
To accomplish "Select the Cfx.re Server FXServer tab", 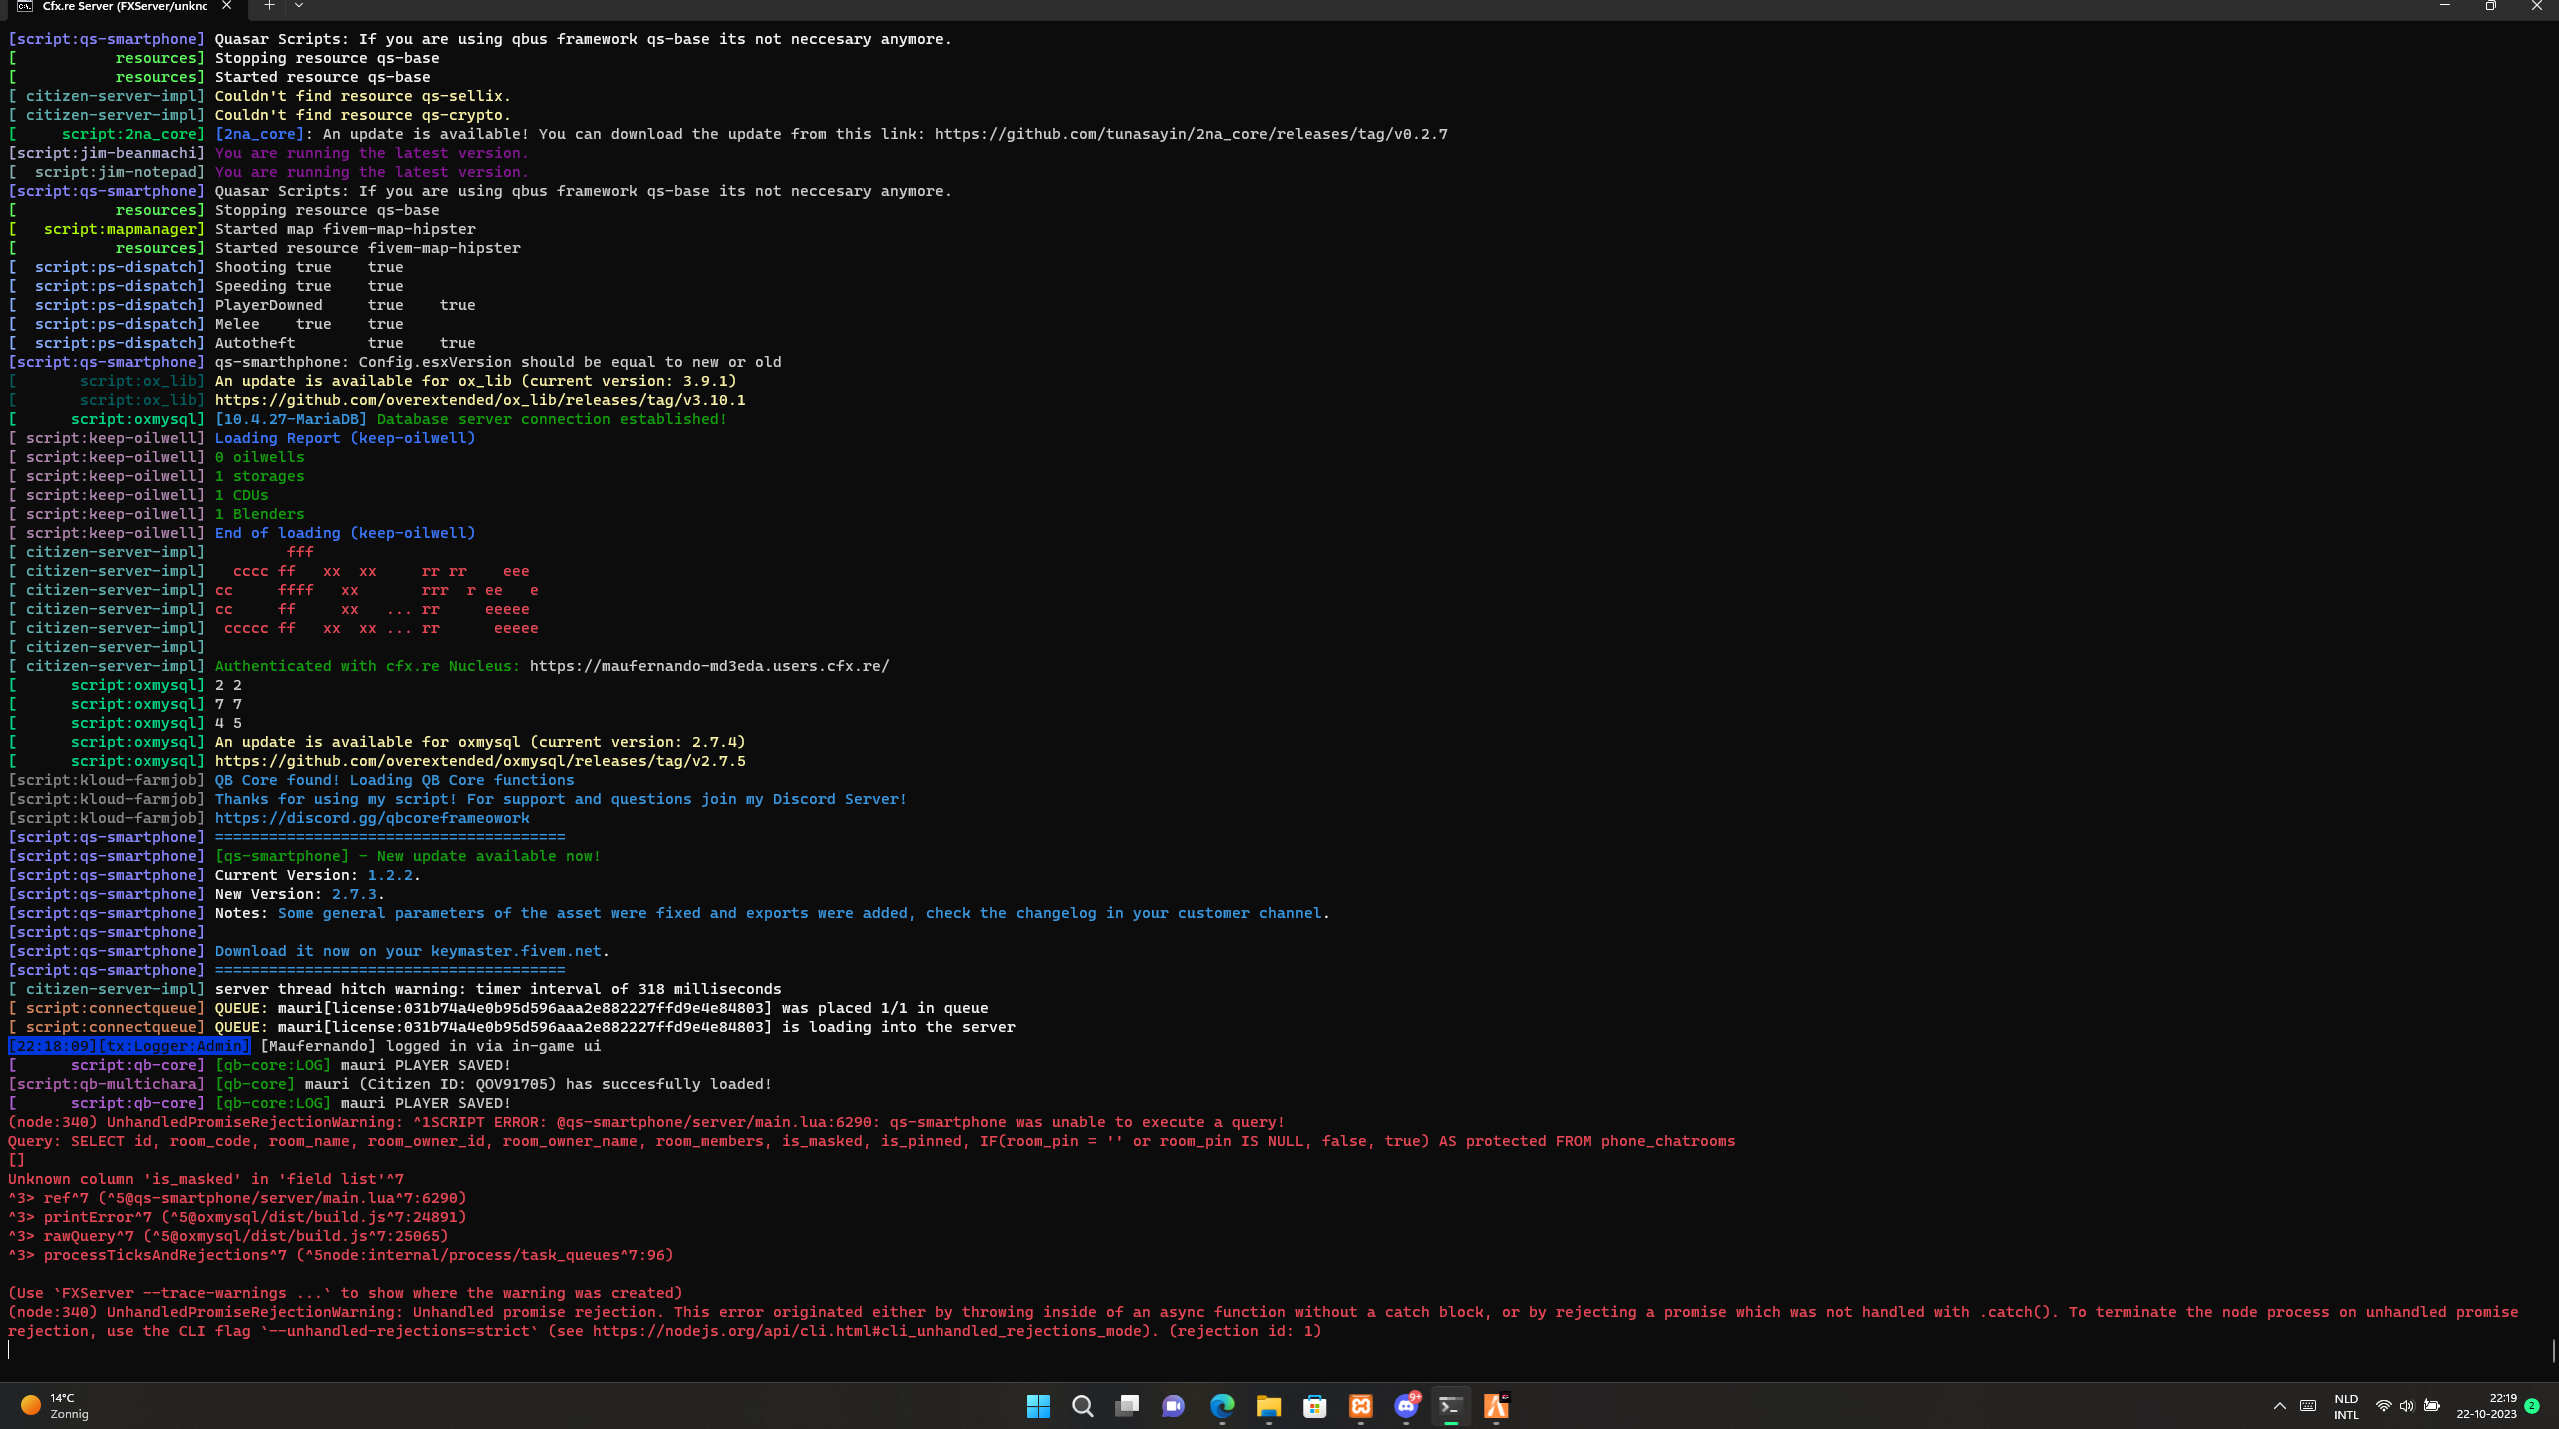I will click(110, 6).
